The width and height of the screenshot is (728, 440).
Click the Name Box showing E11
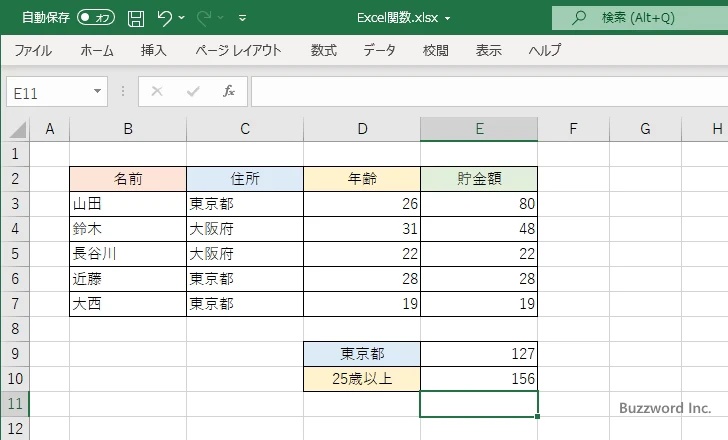point(48,92)
